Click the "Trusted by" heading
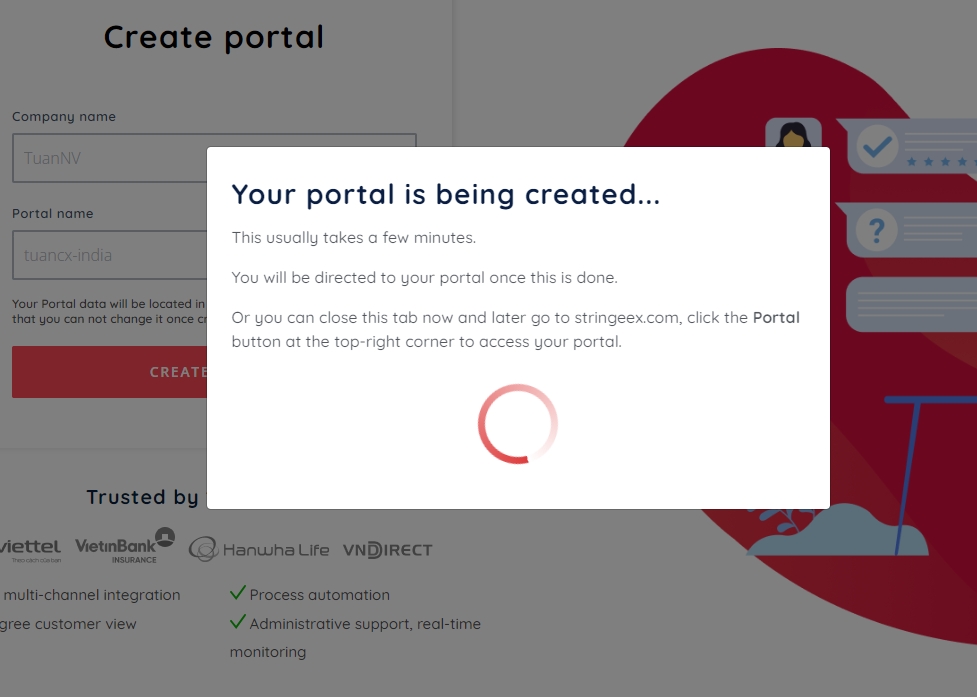This screenshot has width=977, height=697. click(x=142, y=497)
